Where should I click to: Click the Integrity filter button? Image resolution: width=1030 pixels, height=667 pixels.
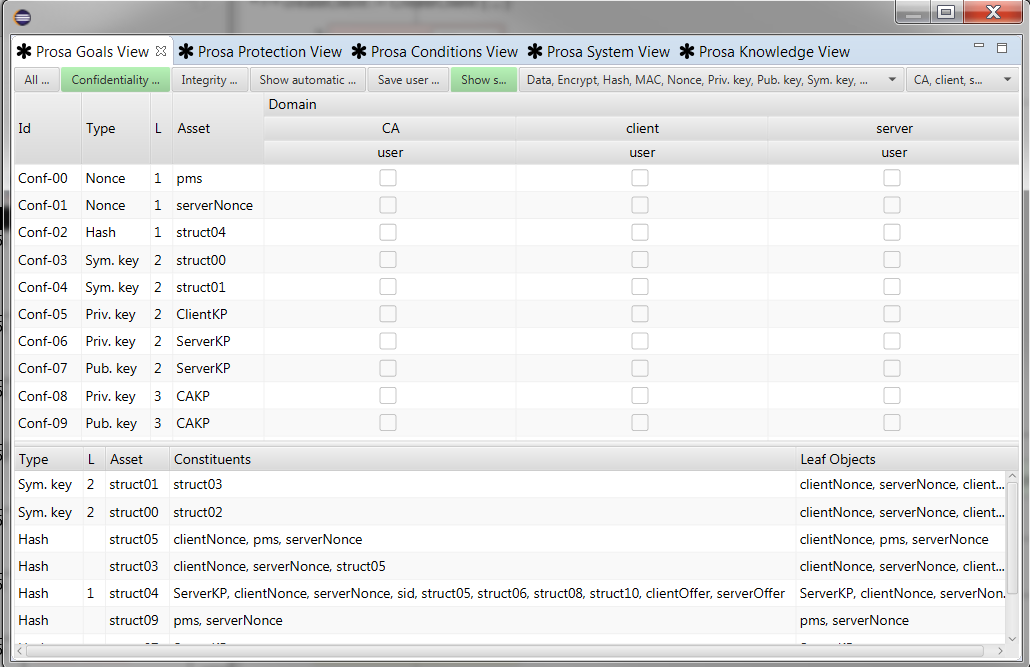[209, 80]
